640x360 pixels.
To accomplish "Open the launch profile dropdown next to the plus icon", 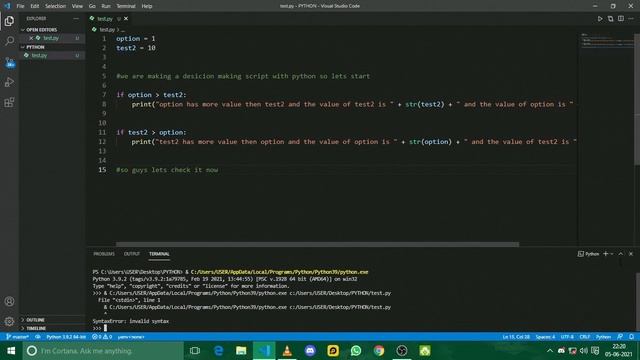I will click(612, 254).
